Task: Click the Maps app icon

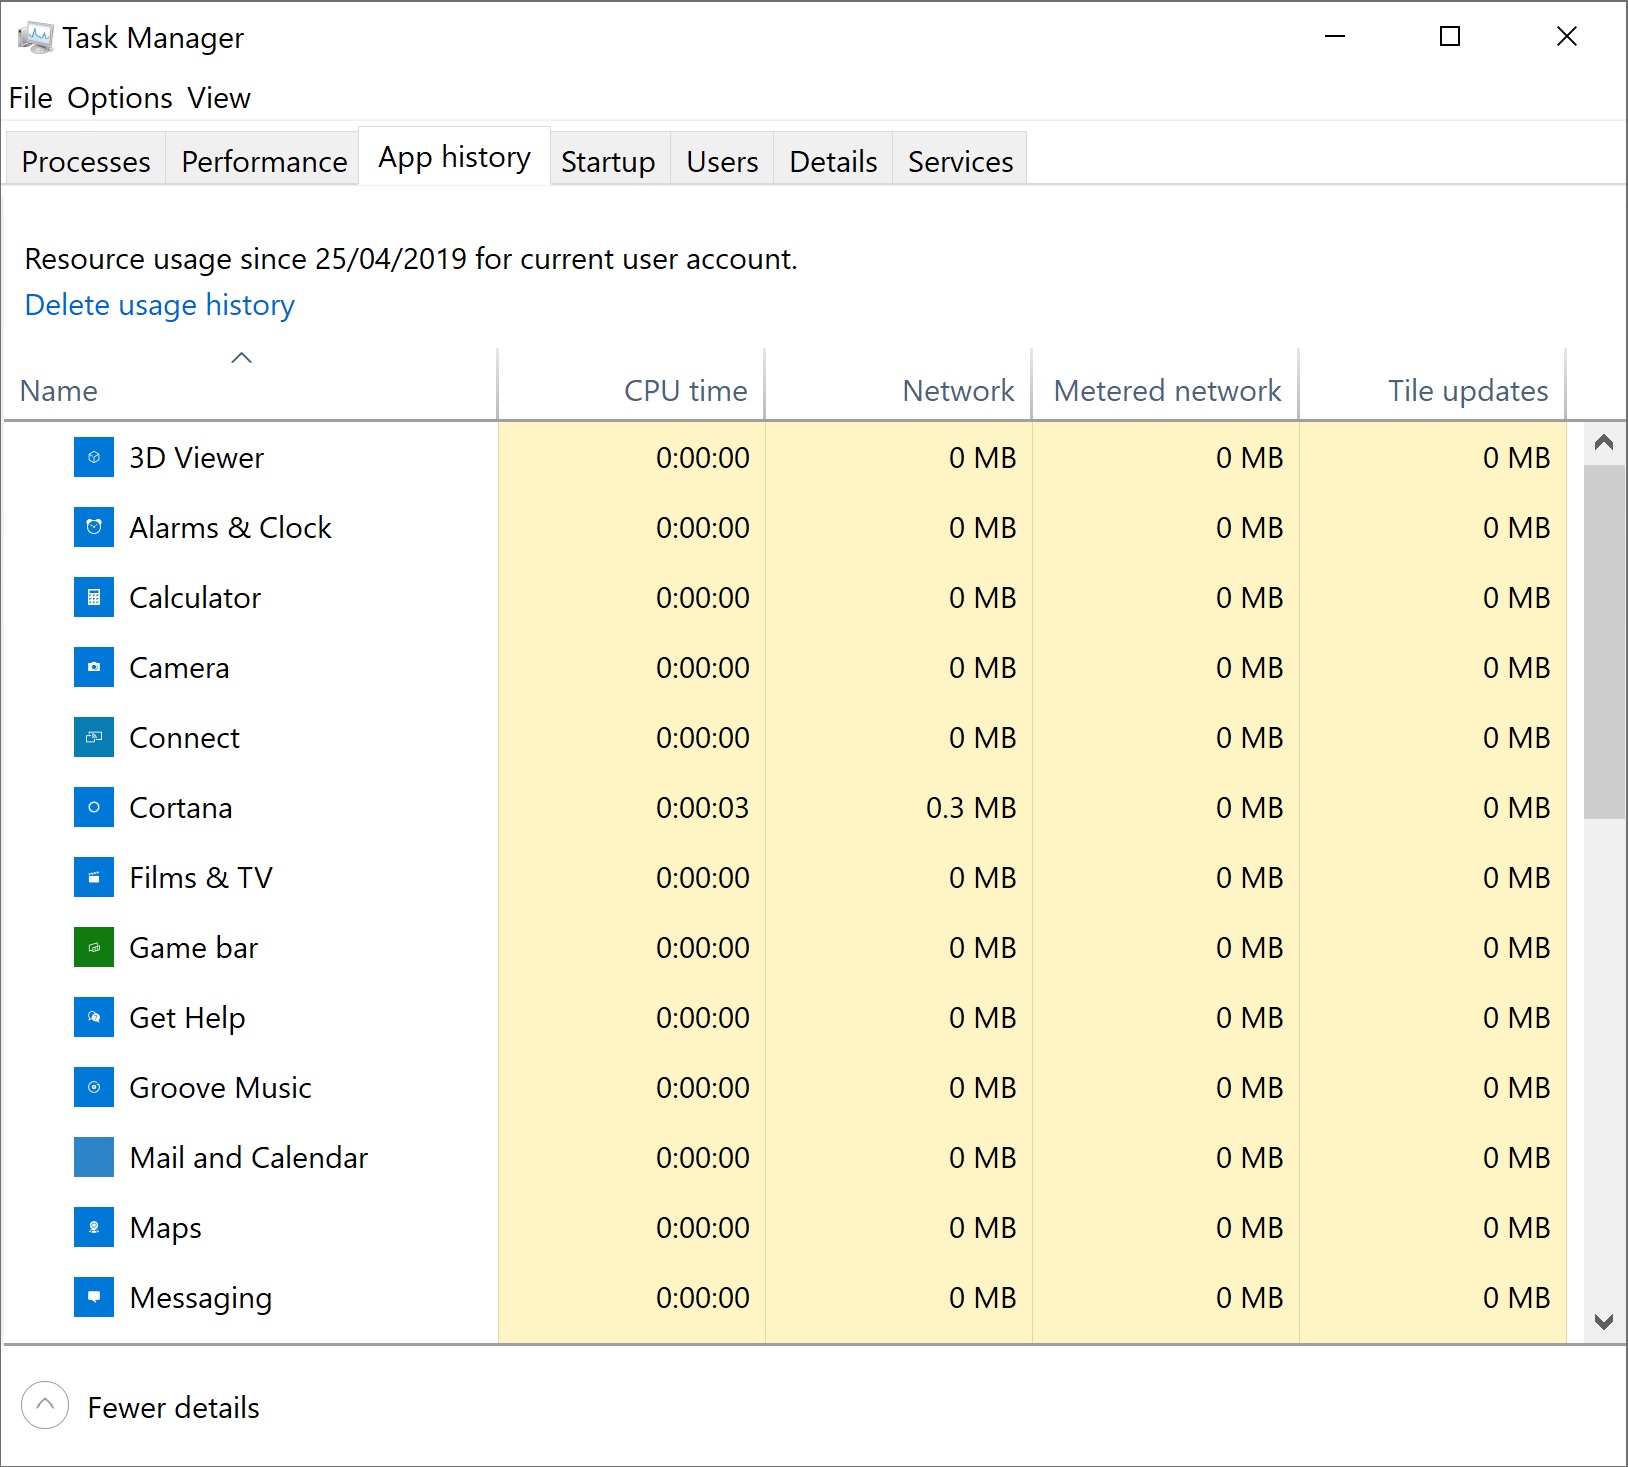Action: point(94,1227)
